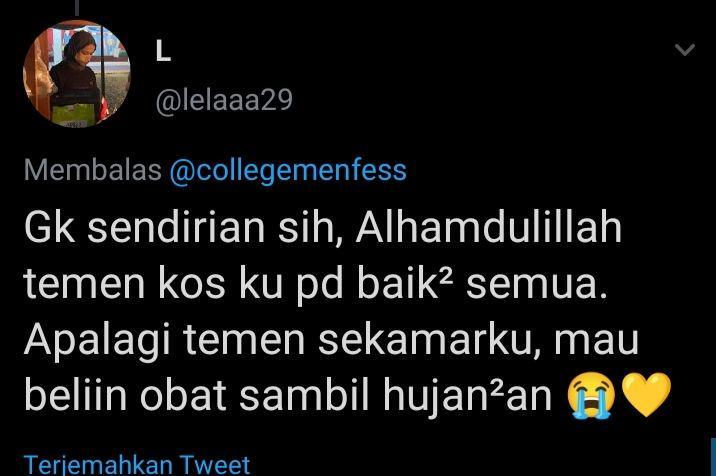Click the phrase beliin obat sambil
Image resolution: width=716 pixels, height=476 pixels.
196,395
